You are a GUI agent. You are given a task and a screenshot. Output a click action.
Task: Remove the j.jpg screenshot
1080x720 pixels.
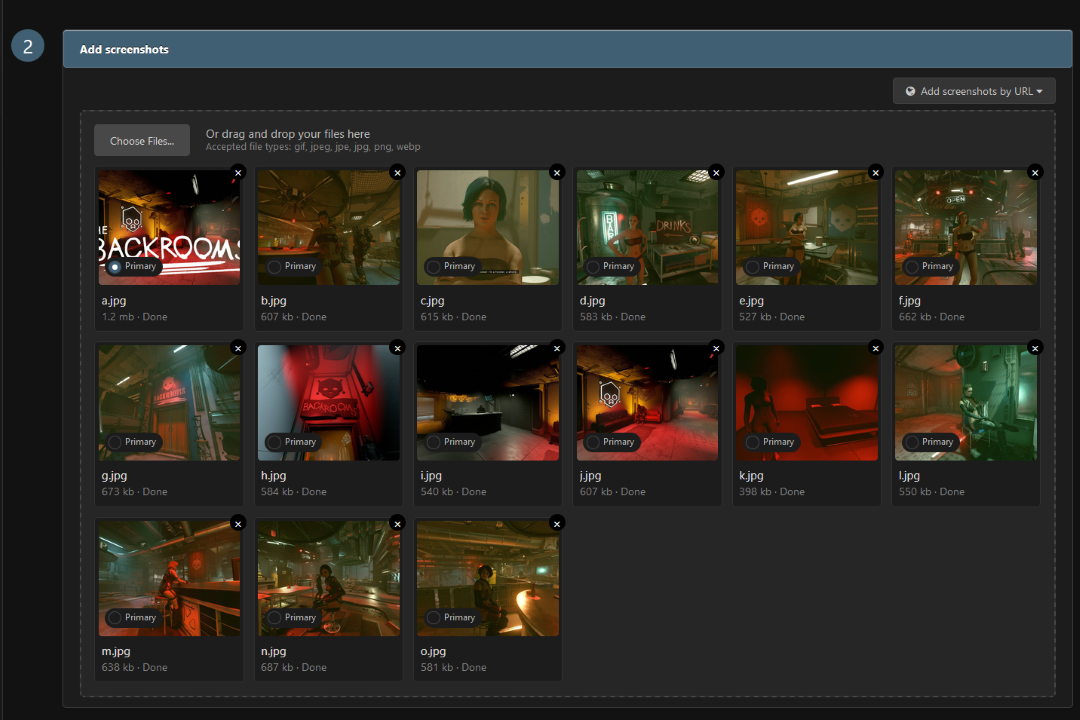(x=716, y=348)
